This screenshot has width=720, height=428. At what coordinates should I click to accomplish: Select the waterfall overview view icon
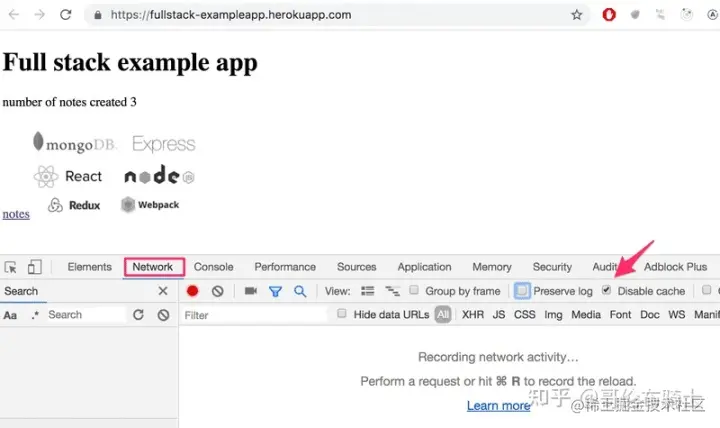coord(392,291)
